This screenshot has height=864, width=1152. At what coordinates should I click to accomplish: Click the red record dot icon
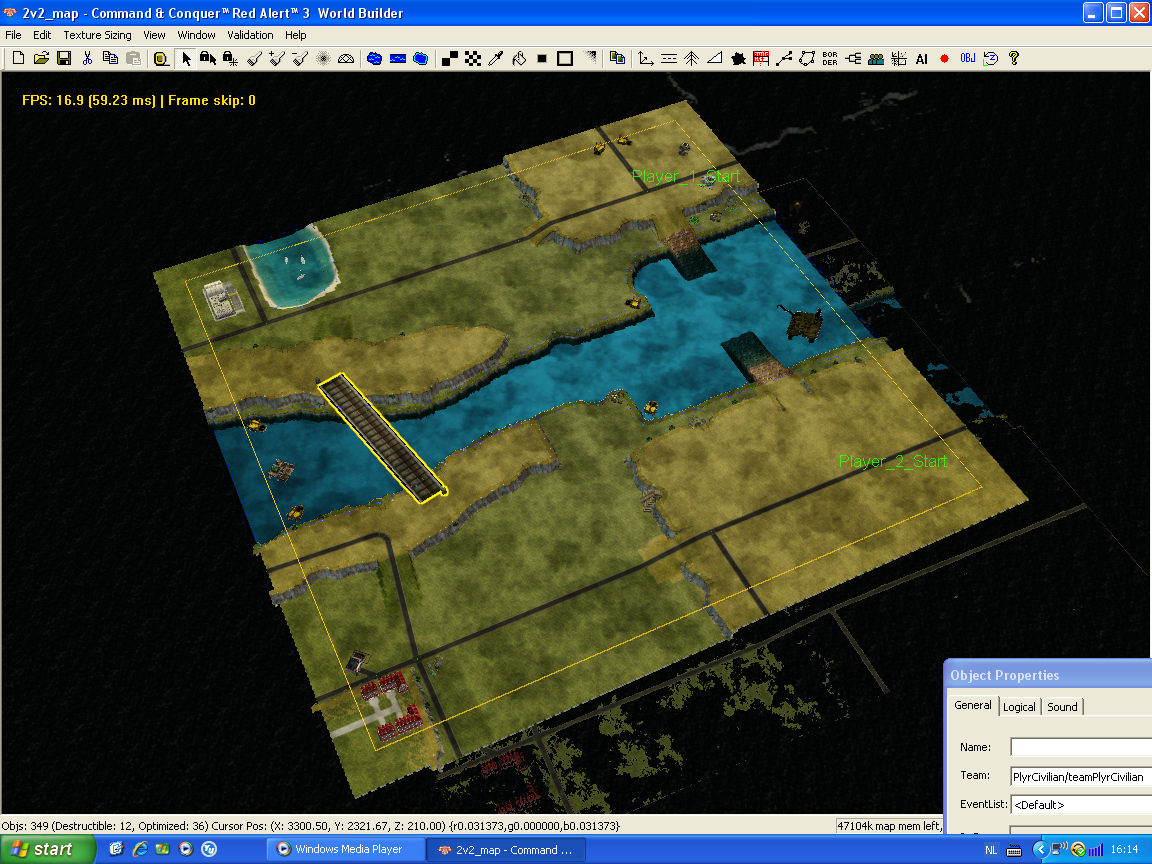(x=944, y=59)
